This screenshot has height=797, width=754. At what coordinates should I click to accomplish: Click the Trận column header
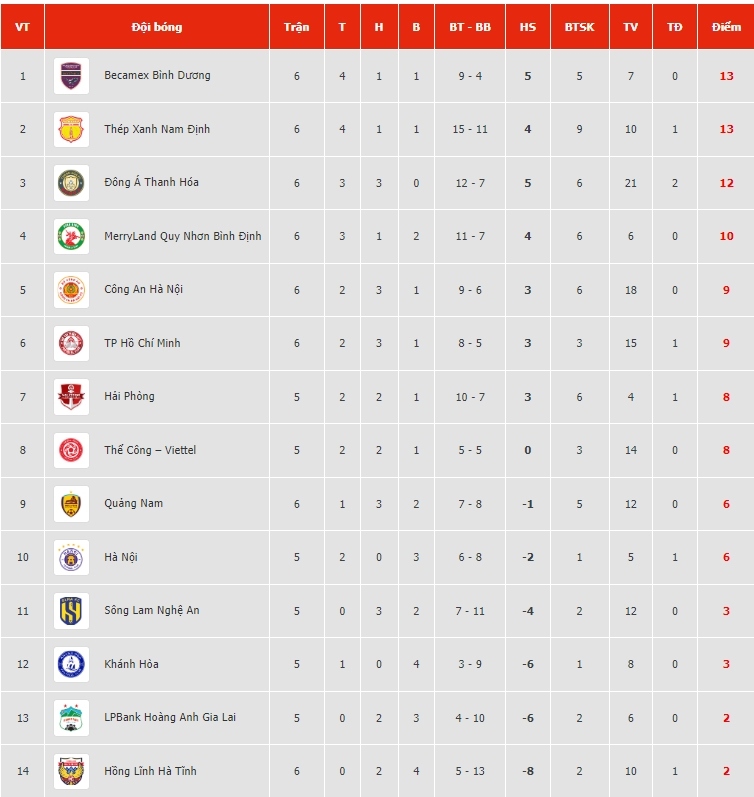point(296,27)
